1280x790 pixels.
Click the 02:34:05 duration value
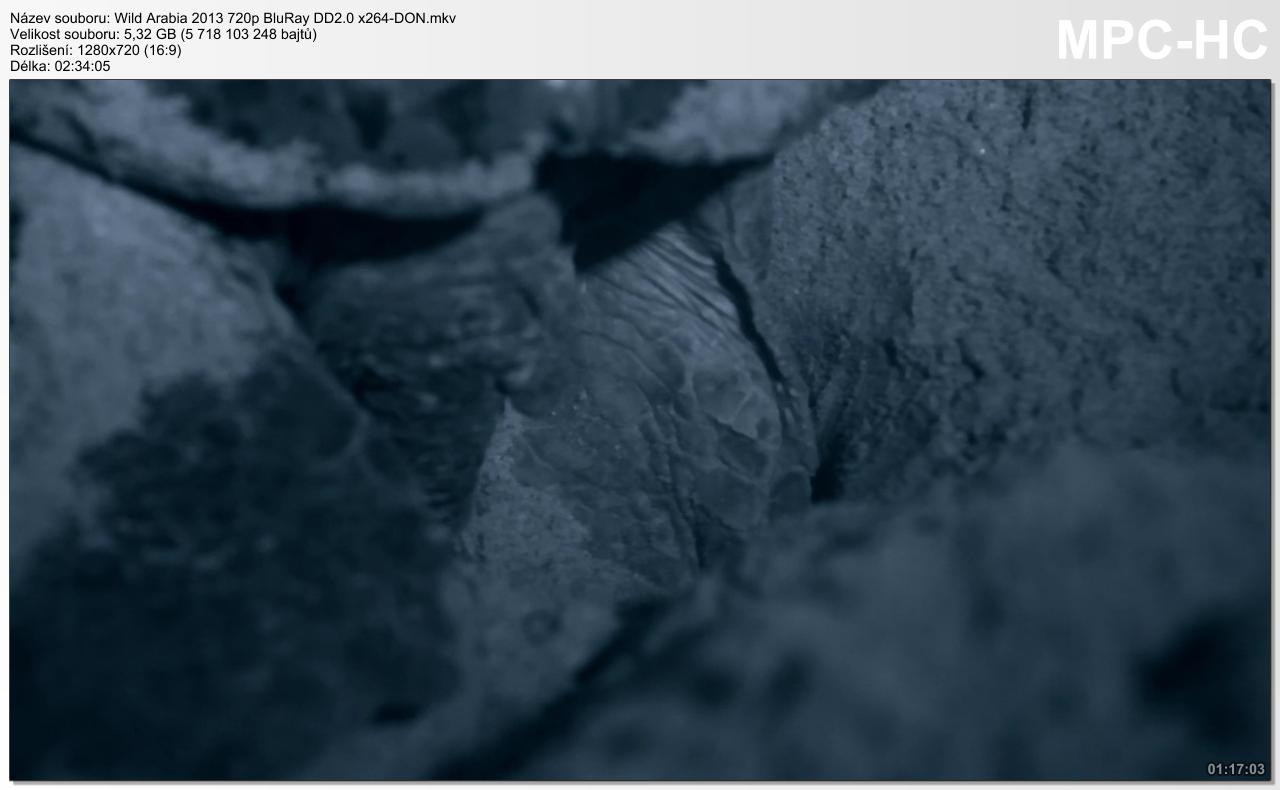81,66
